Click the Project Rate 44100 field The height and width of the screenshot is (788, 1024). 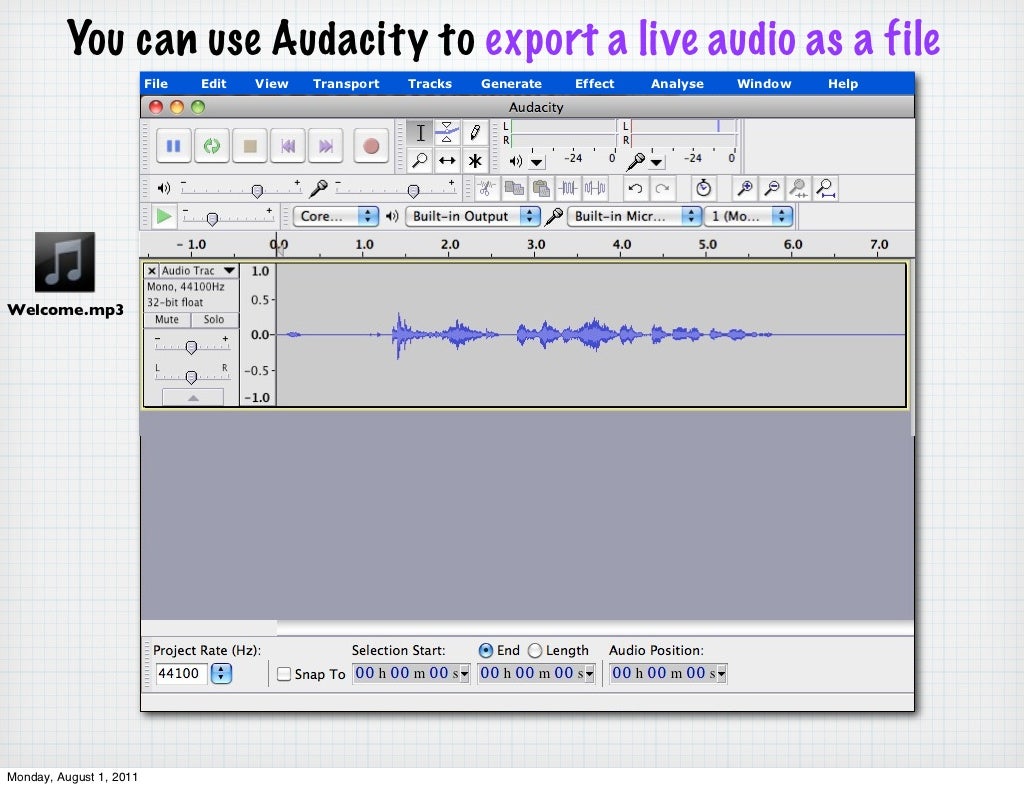pyautogui.click(x=182, y=673)
